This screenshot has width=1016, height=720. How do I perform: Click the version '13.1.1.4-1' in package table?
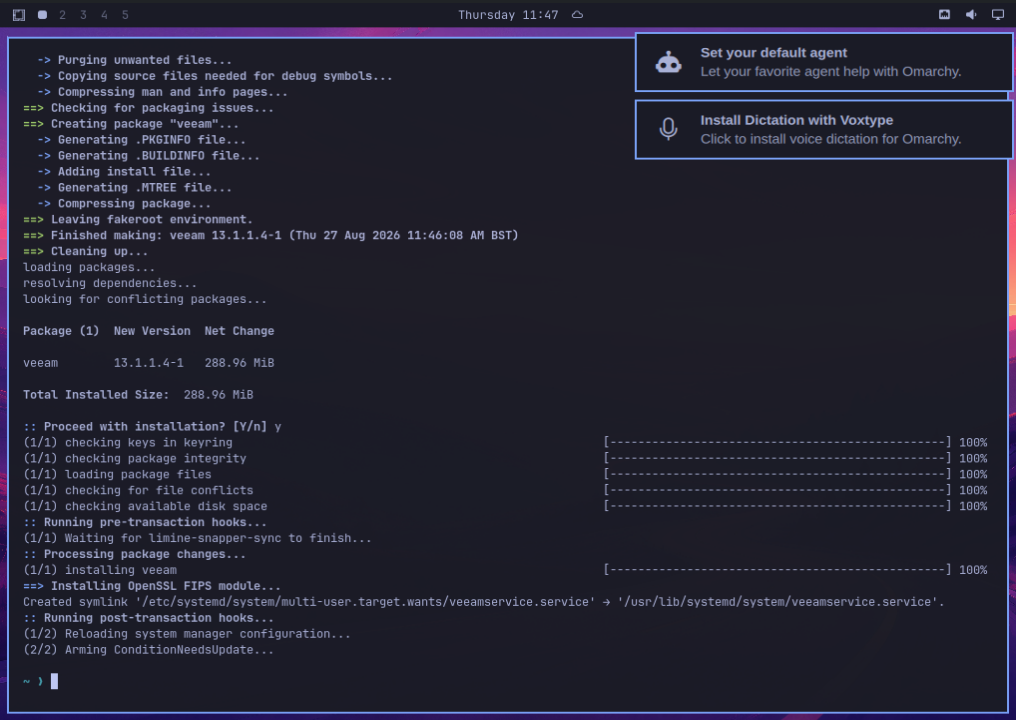pos(148,363)
